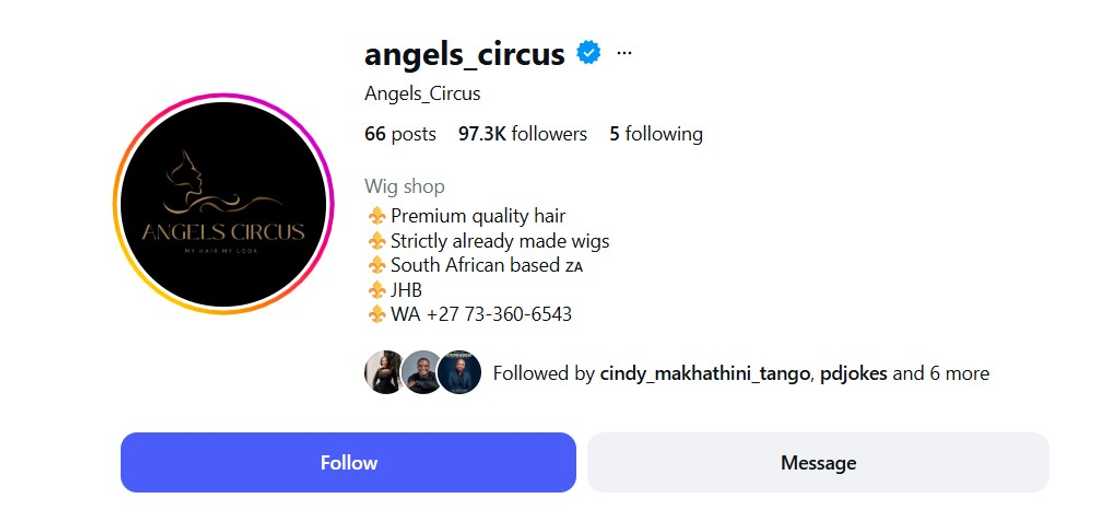Open cindy_makhathini_tango's profile link
The image size is (1120, 515).
click(704, 374)
